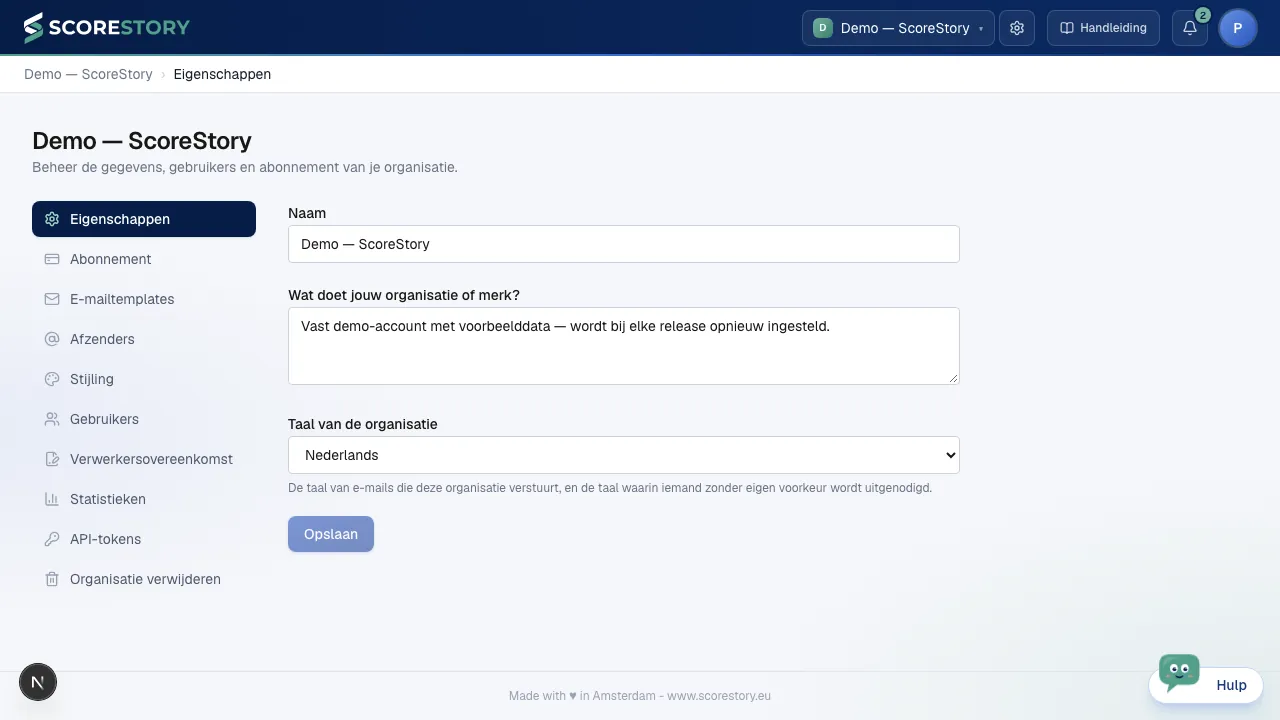
Task: Open the user profile avatar P
Action: click(x=1238, y=28)
